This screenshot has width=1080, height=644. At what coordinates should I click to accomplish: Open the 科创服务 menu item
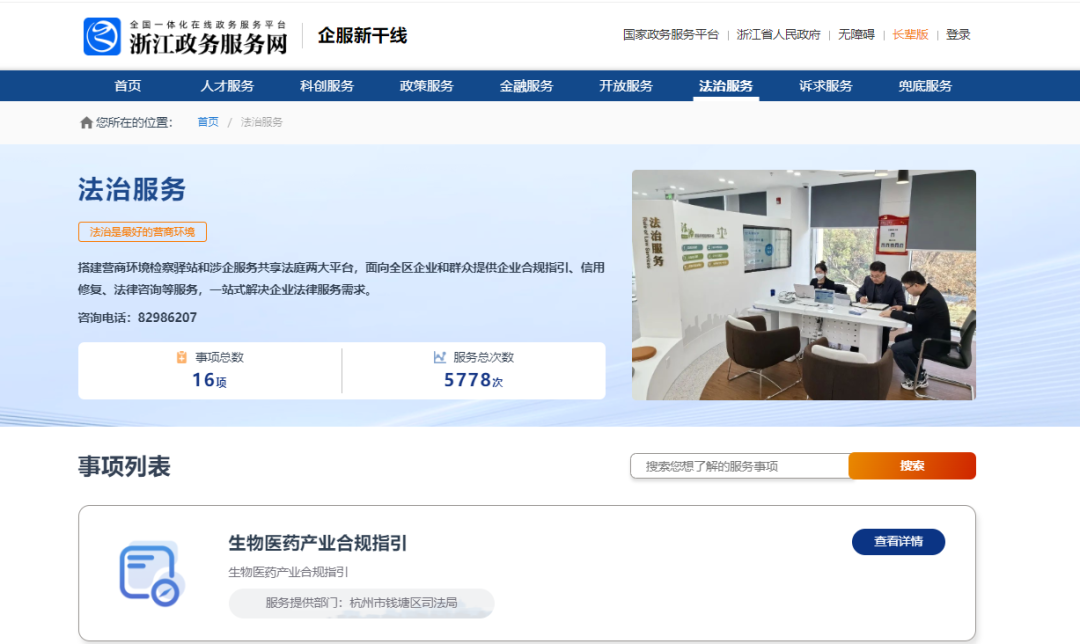click(x=327, y=86)
